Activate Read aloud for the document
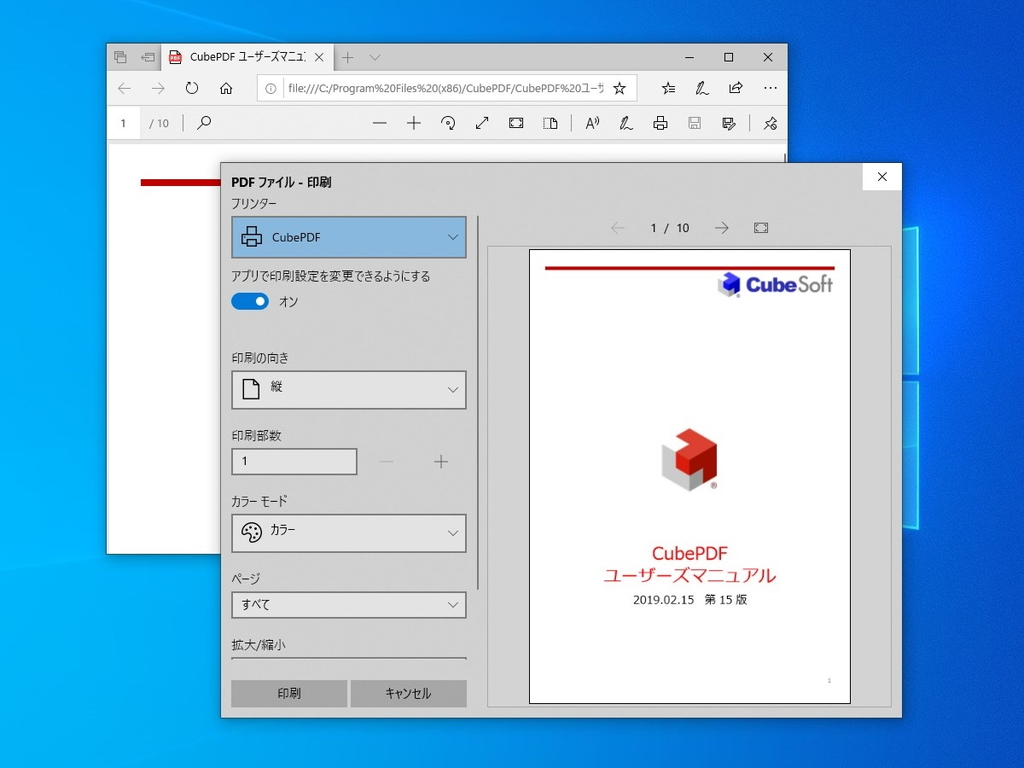Screen dimensions: 1024x768 pos(592,122)
